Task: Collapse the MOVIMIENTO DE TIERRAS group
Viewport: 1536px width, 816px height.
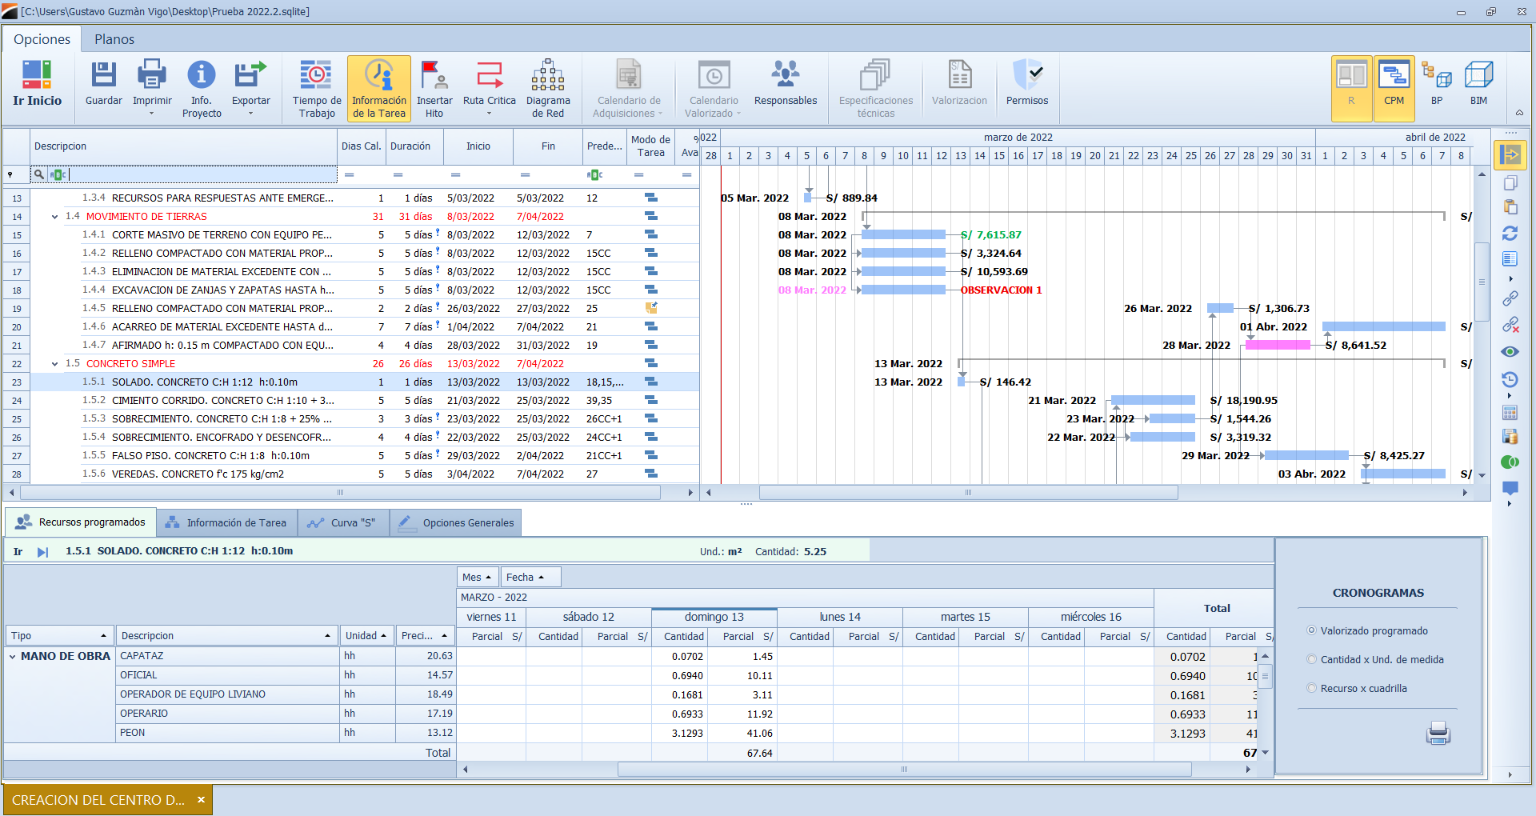Action: click(55, 217)
